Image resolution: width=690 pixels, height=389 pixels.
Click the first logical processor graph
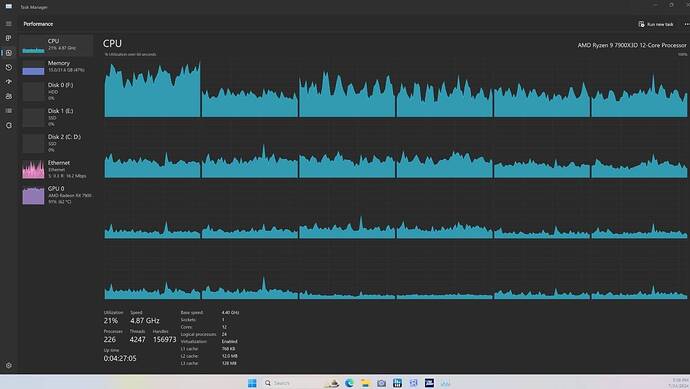[152, 88]
